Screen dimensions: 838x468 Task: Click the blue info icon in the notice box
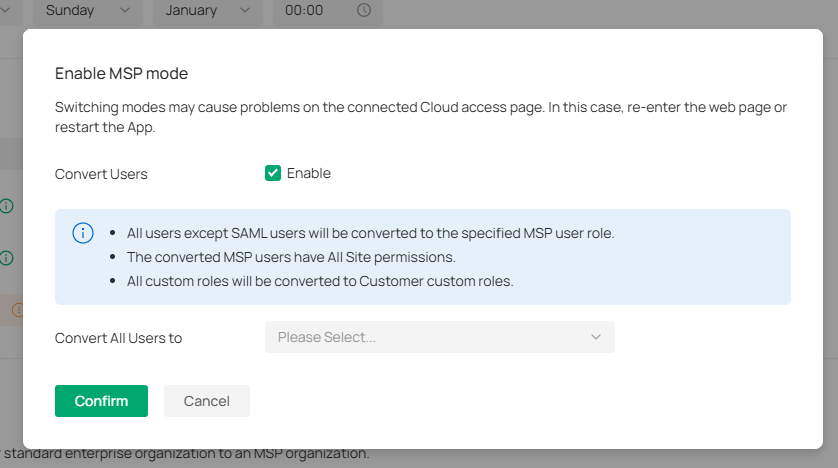click(x=83, y=233)
